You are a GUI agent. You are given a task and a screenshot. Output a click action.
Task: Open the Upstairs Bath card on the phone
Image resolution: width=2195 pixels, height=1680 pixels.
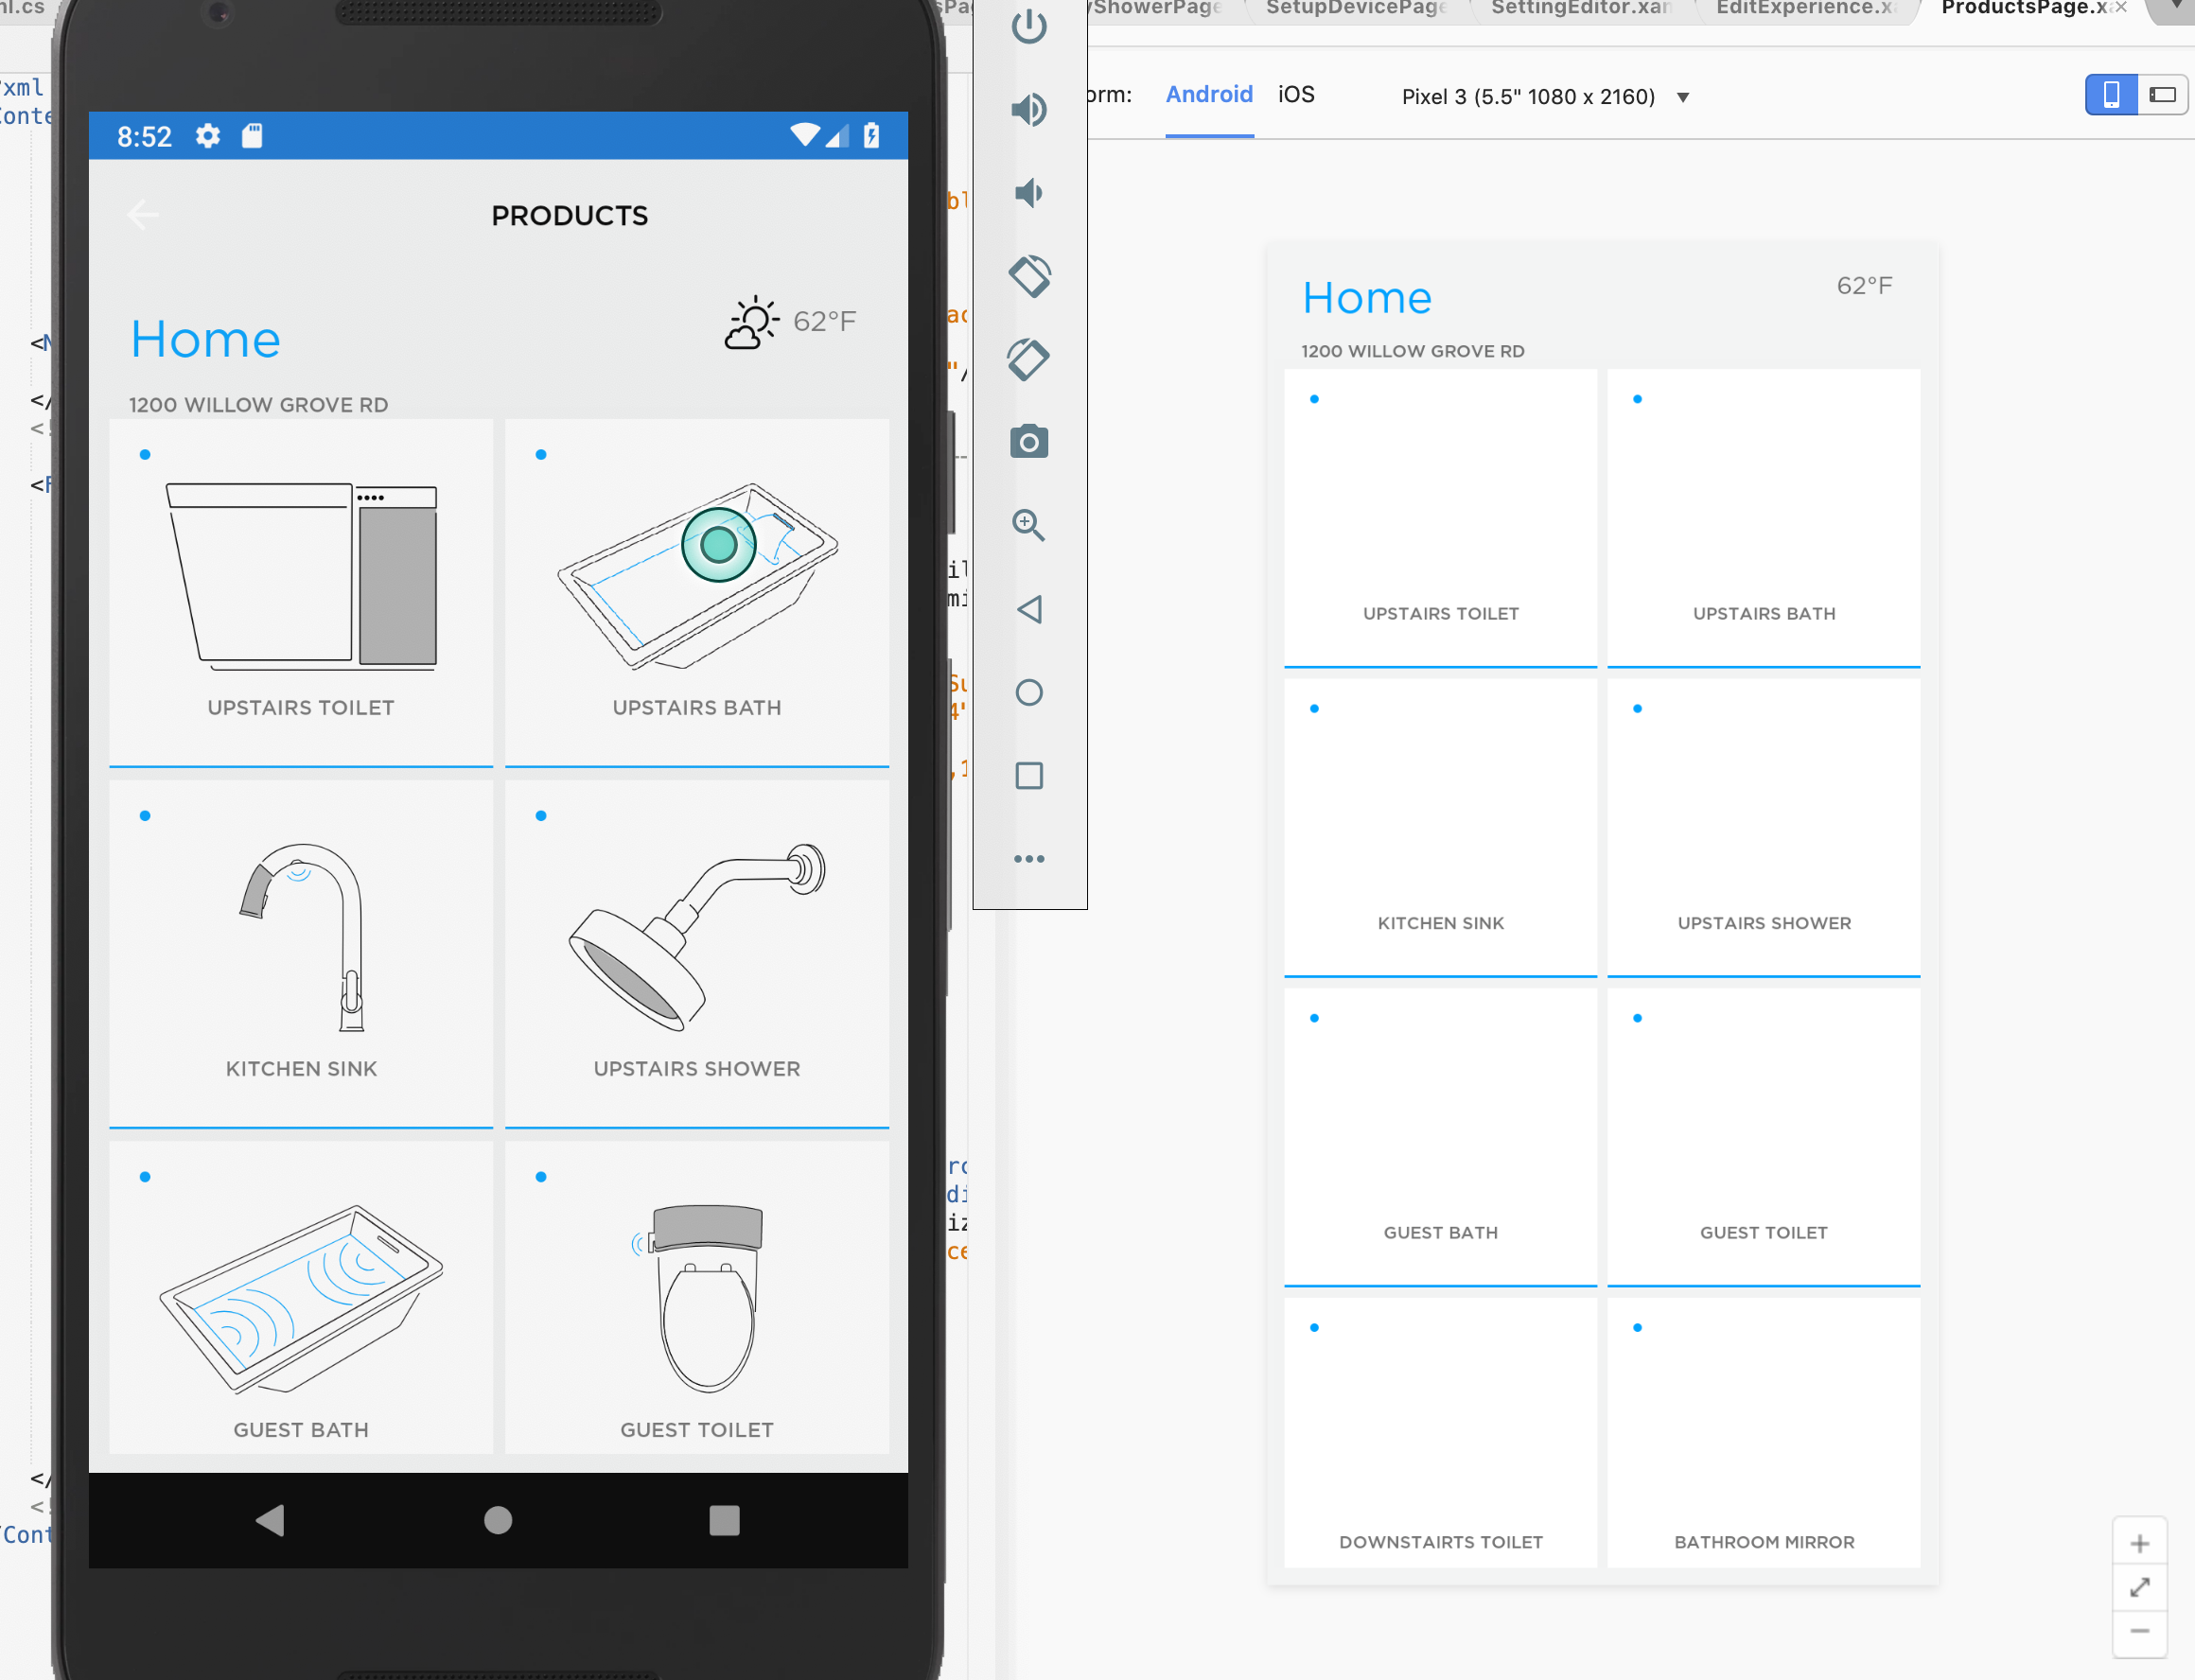pyautogui.click(x=697, y=593)
